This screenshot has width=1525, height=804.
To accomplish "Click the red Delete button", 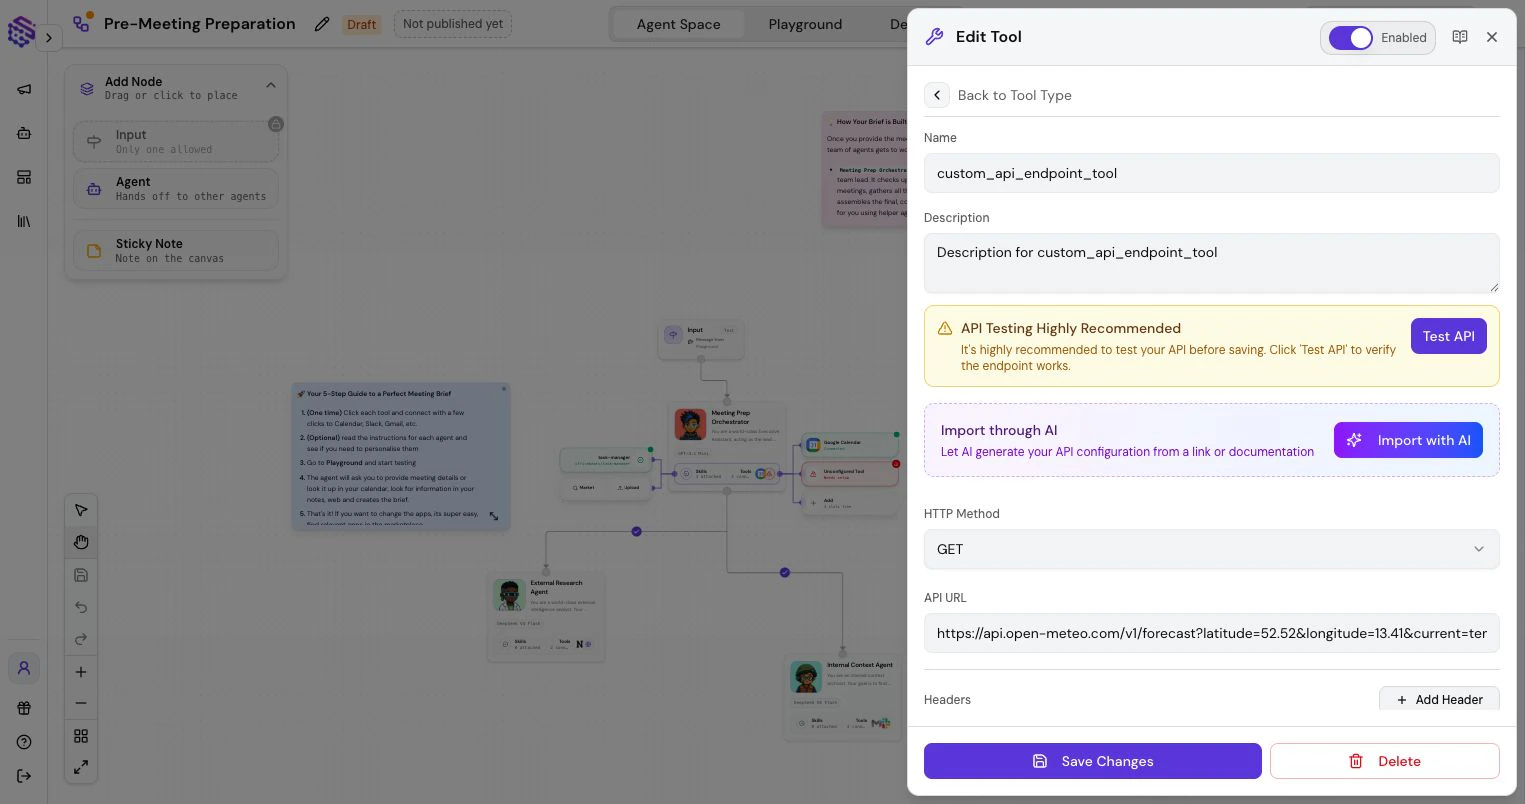I will click(x=1384, y=761).
